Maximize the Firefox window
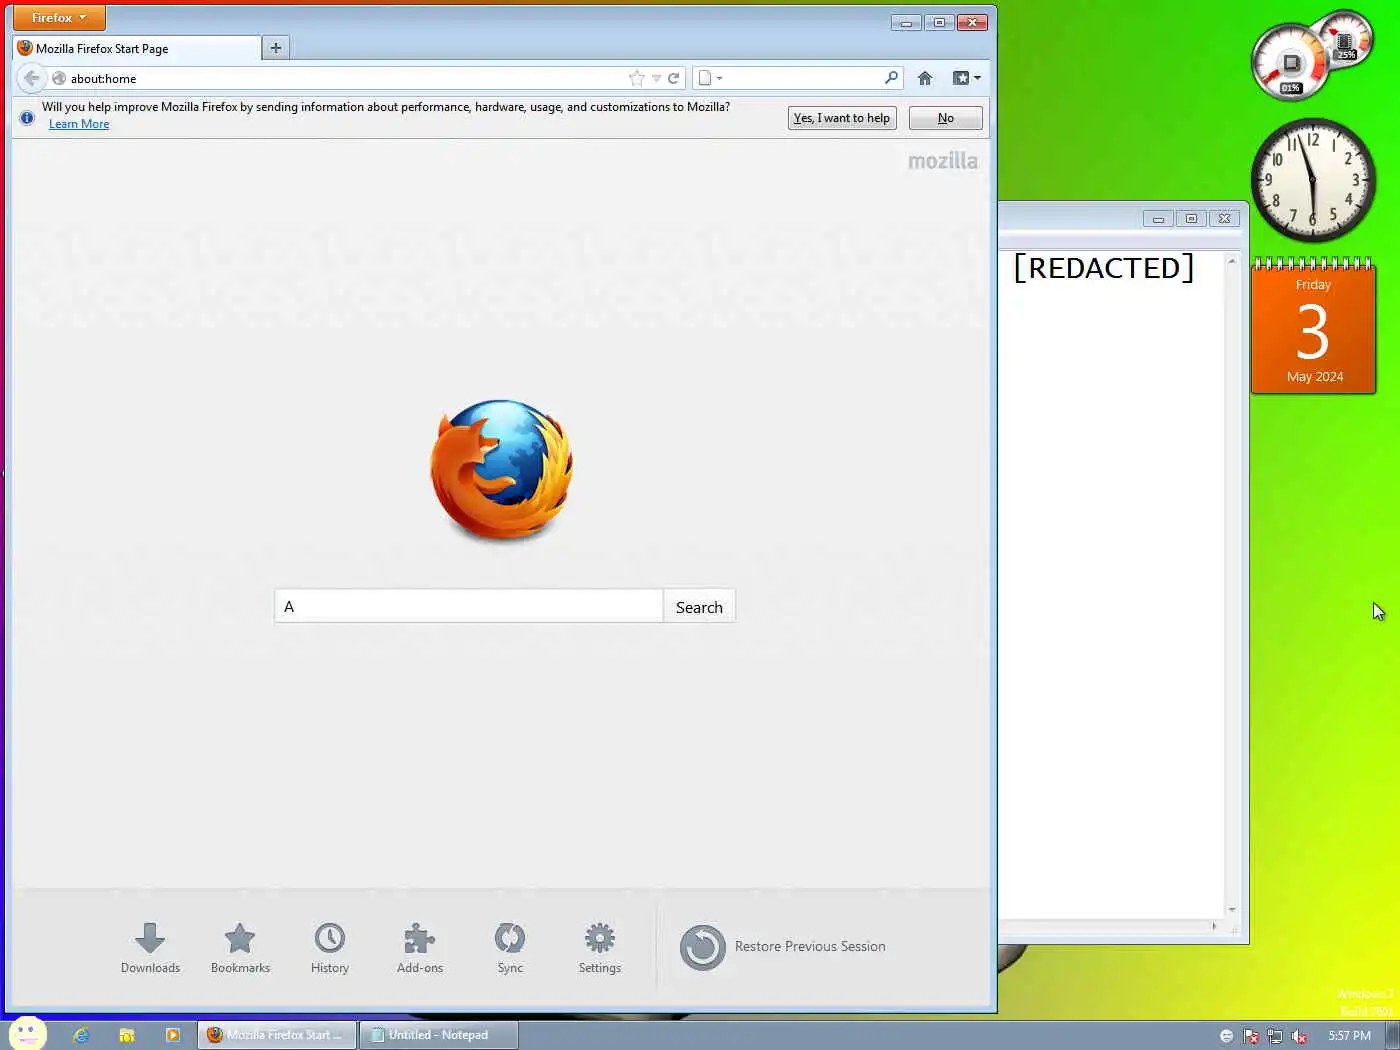1400x1050 pixels. pyautogui.click(x=939, y=22)
